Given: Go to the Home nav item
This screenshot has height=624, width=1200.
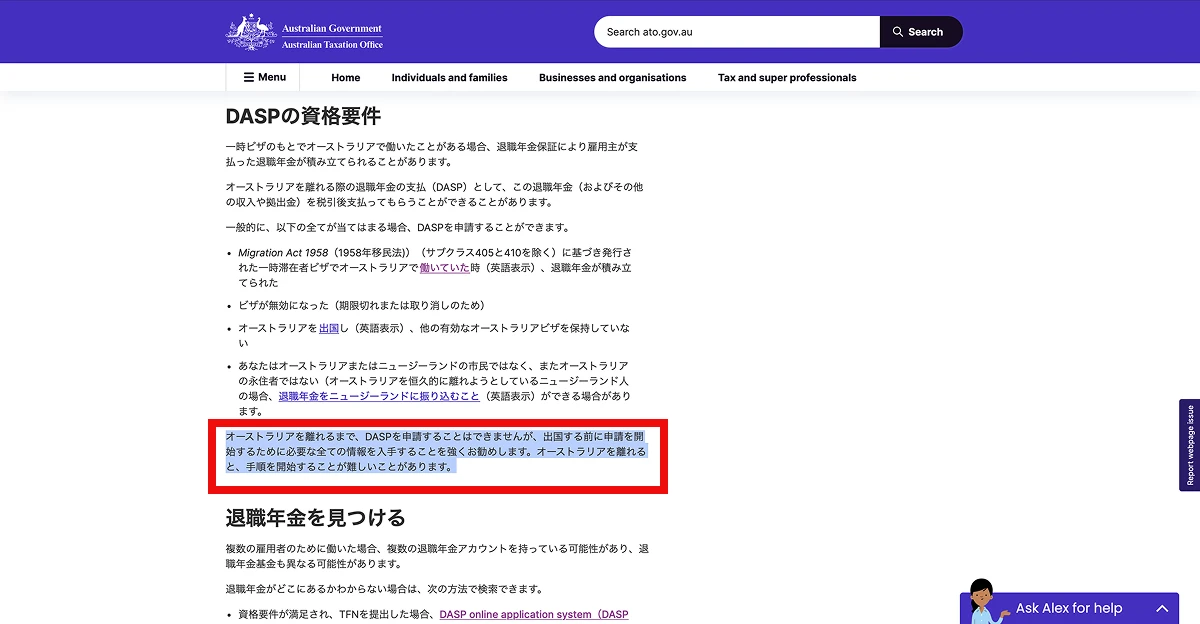Looking at the screenshot, I should [345, 77].
